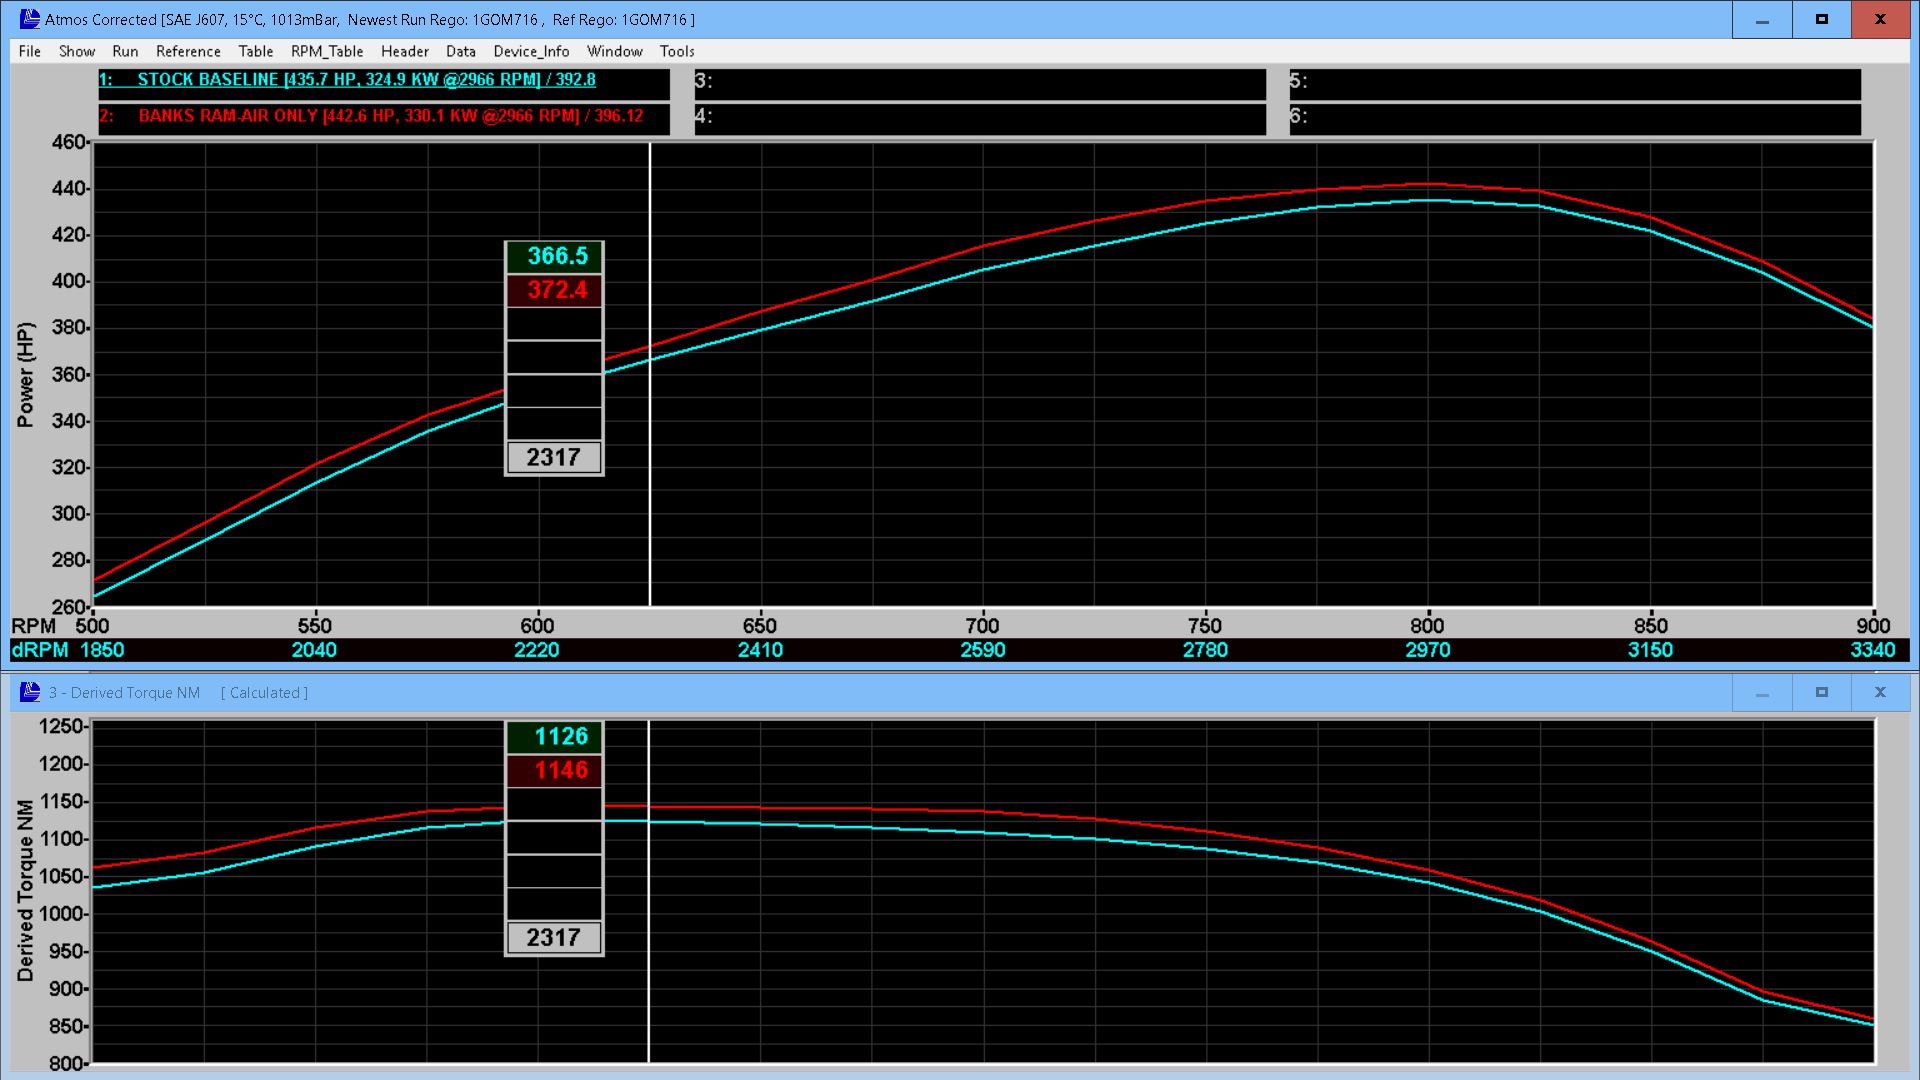Open the Reference menu
Image resolution: width=1920 pixels, height=1080 pixels.
[x=188, y=51]
